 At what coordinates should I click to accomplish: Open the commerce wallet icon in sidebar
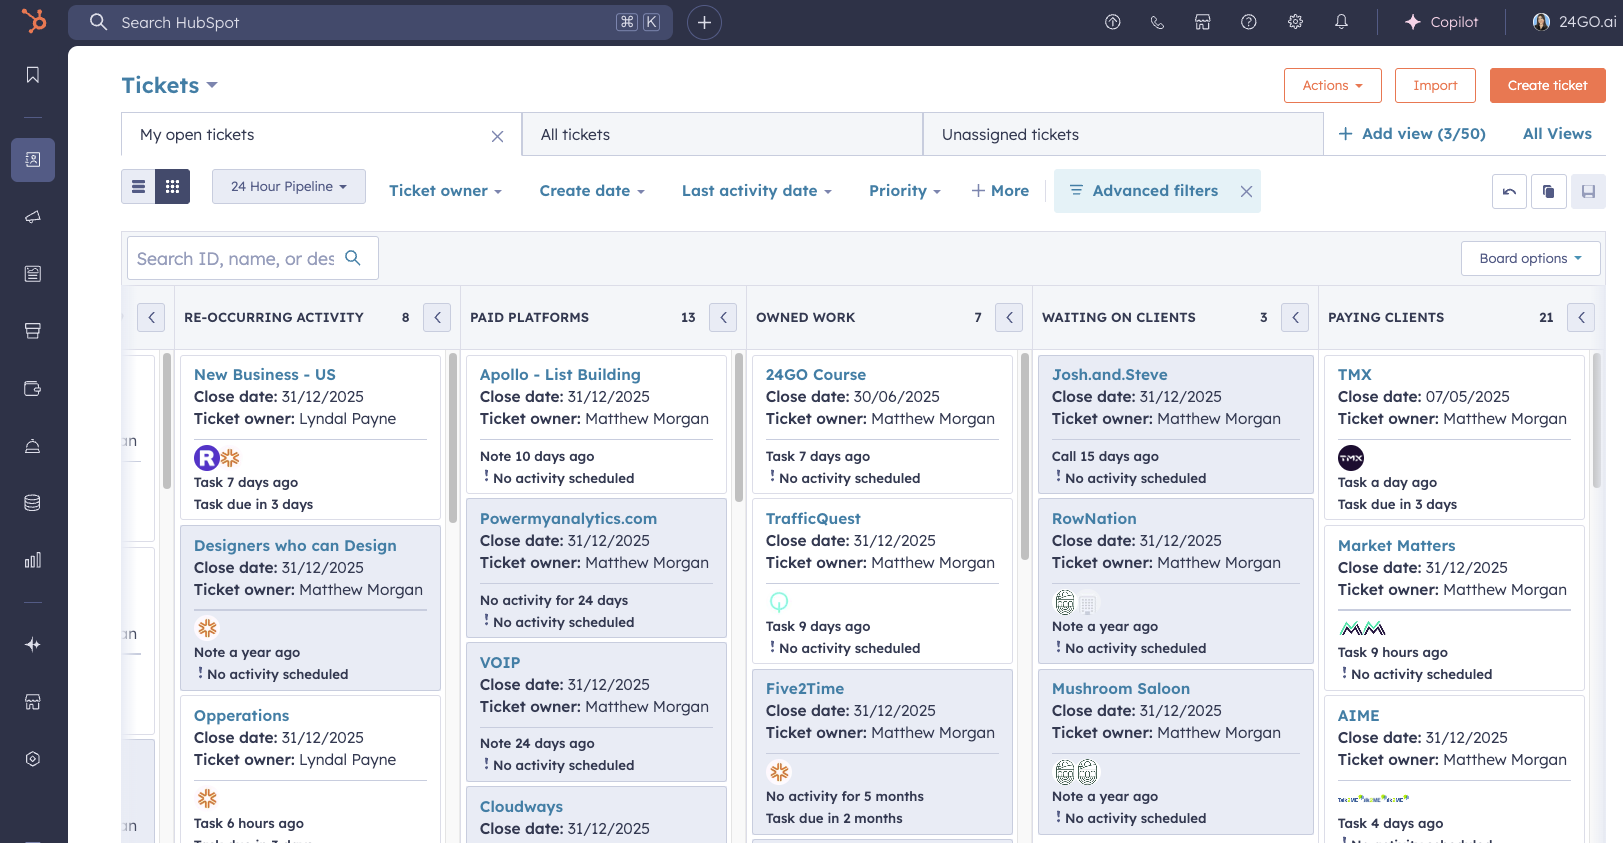33,389
